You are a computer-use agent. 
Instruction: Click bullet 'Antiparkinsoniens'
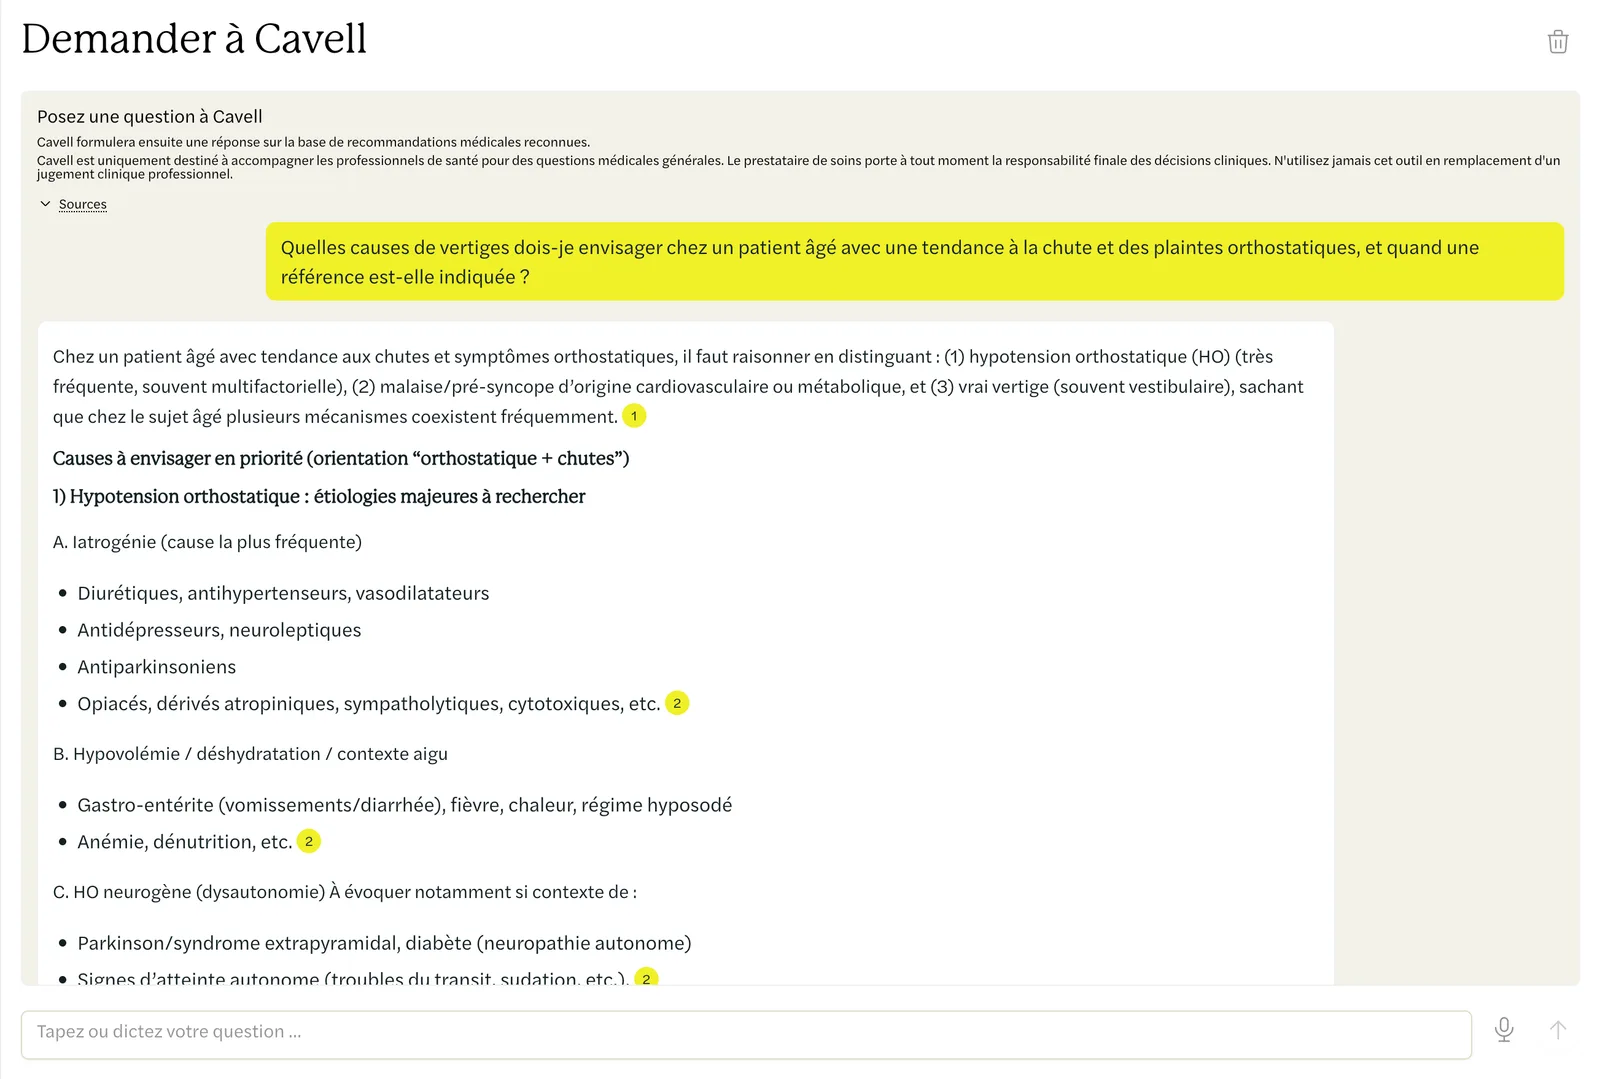click(x=157, y=667)
